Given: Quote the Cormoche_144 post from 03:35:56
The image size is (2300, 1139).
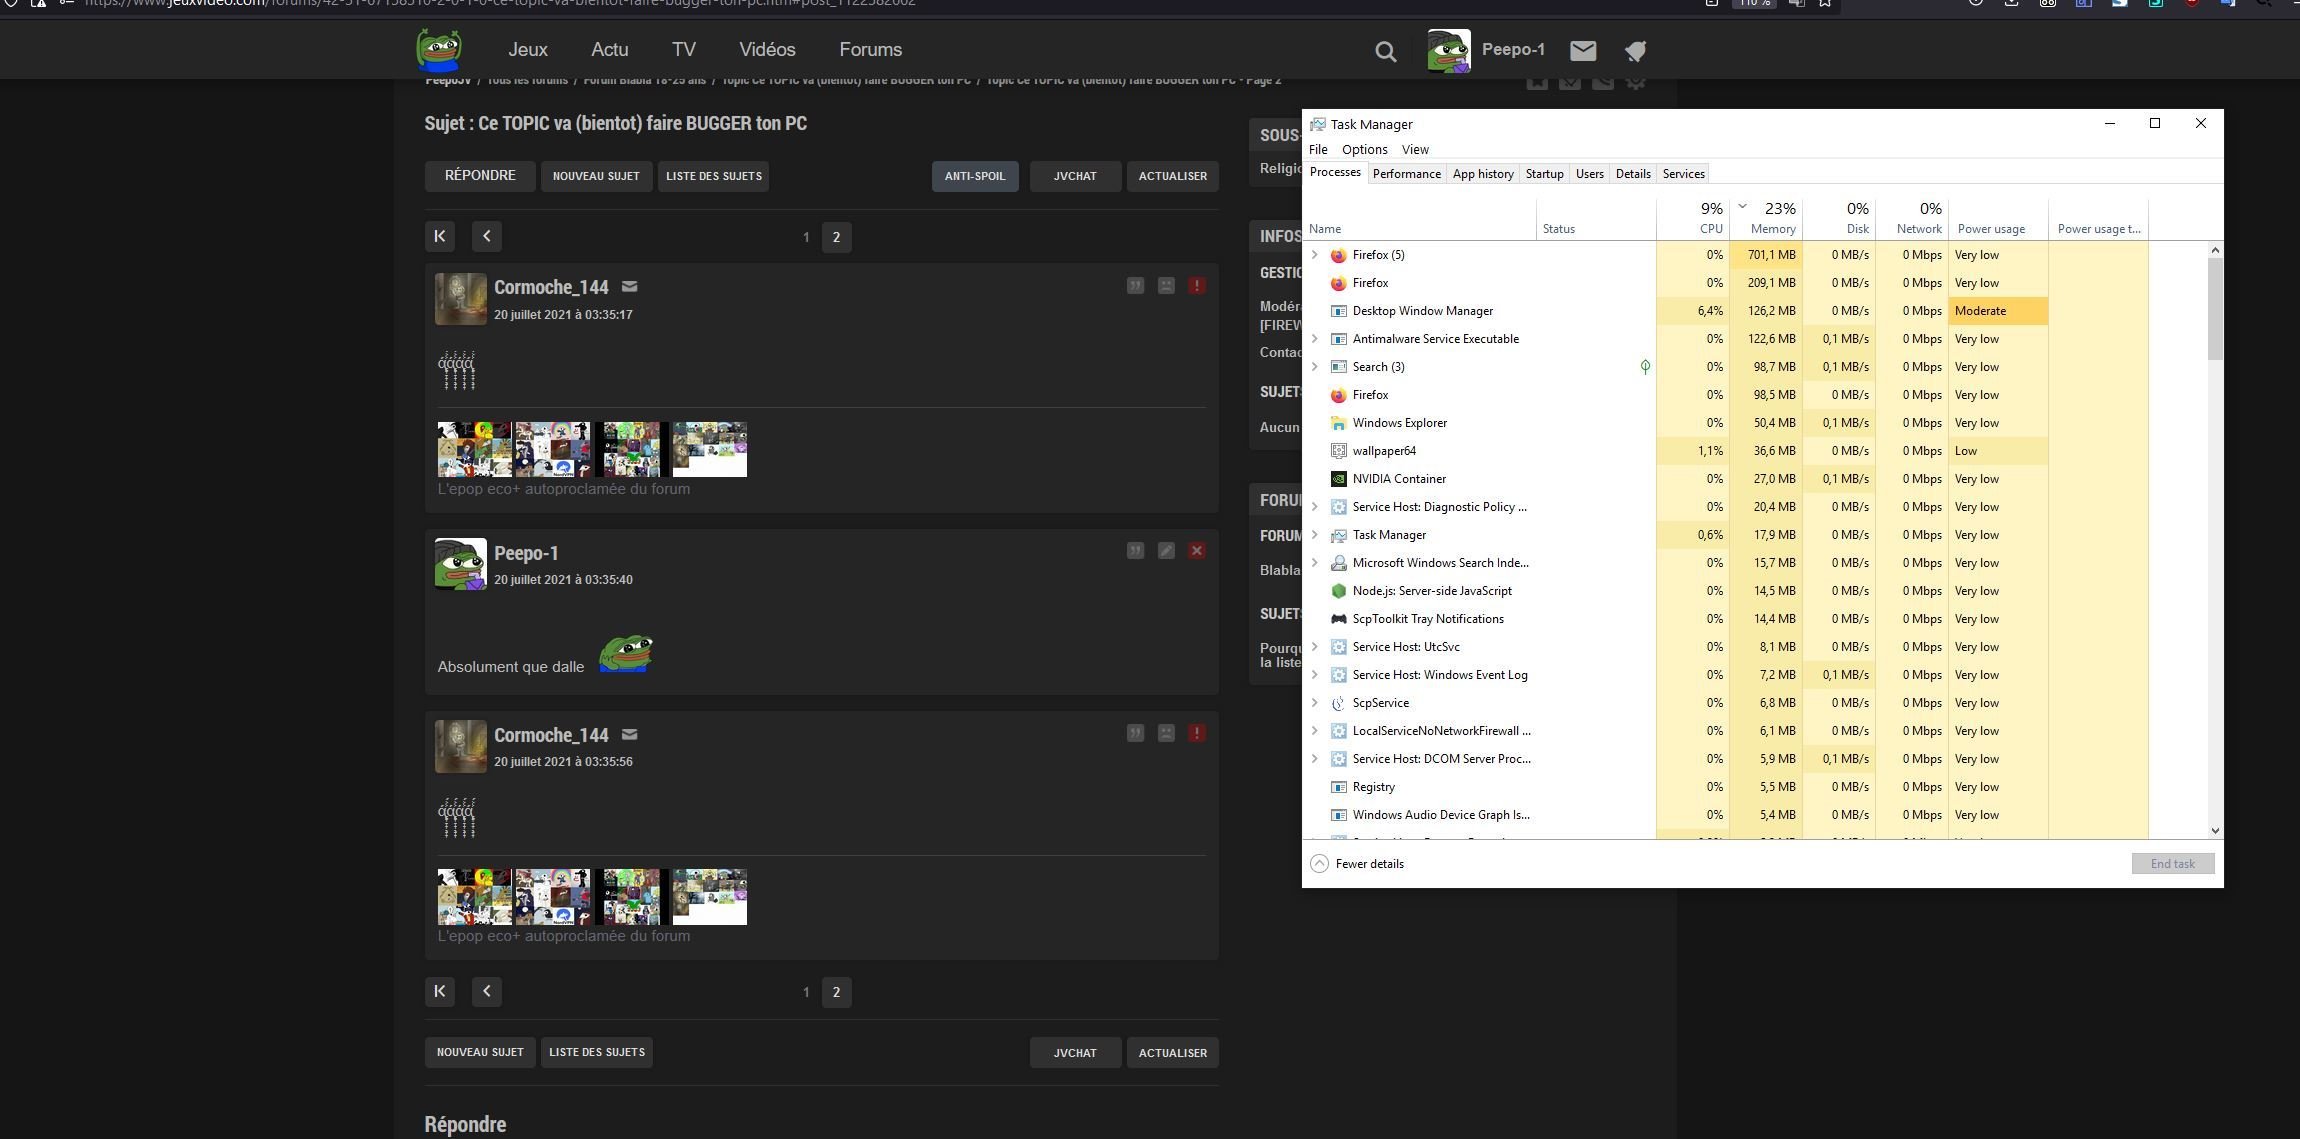Looking at the screenshot, I should pyautogui.click(x=1135, y=733).
